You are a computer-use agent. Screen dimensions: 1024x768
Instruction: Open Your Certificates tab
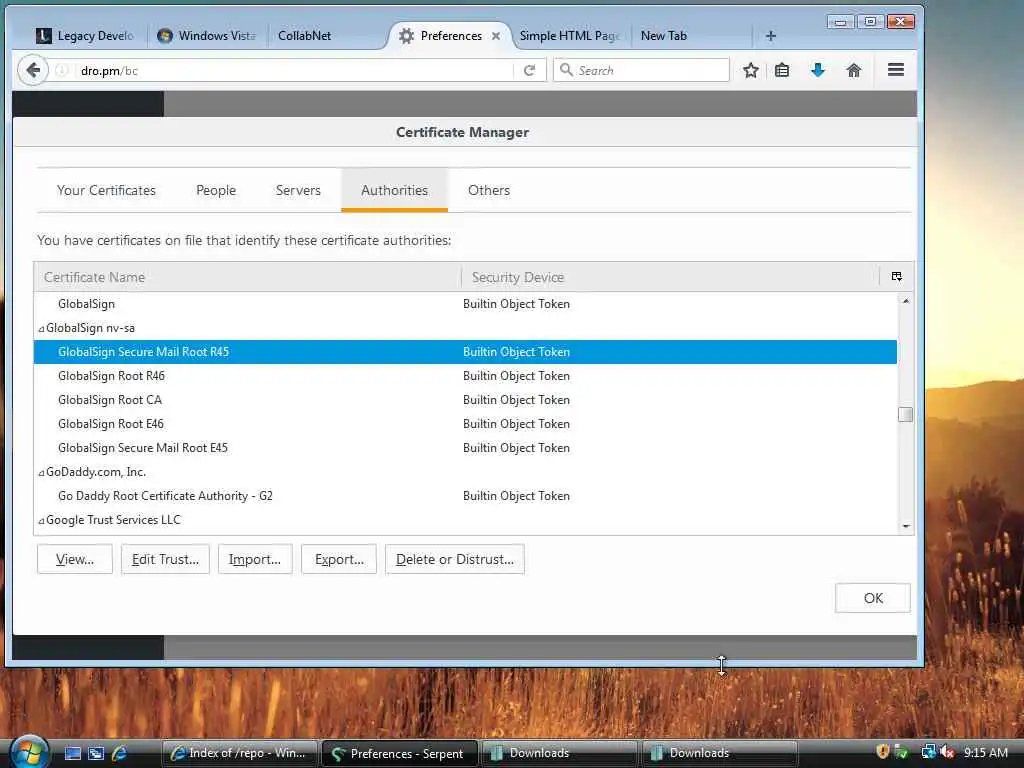[x=106, y=190]
